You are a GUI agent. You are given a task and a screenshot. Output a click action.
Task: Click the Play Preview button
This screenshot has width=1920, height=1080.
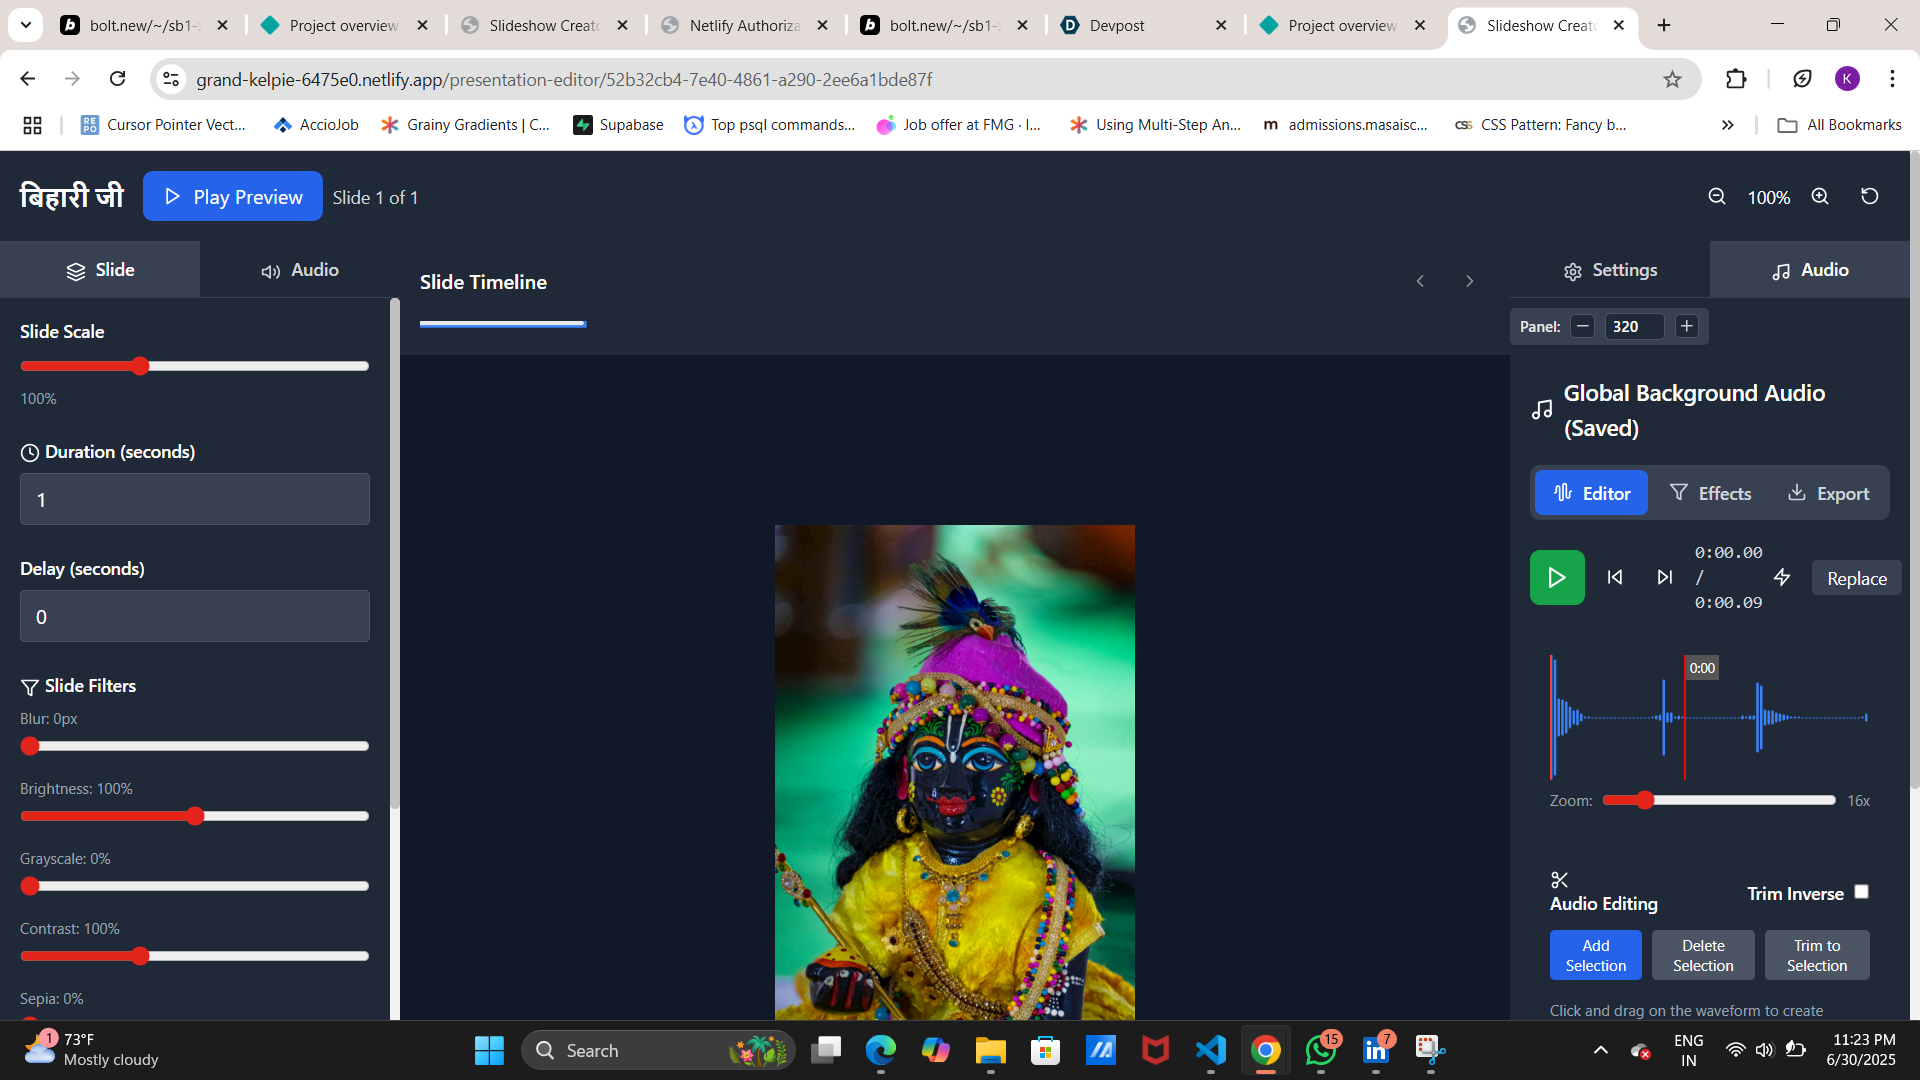coord(232,197)
